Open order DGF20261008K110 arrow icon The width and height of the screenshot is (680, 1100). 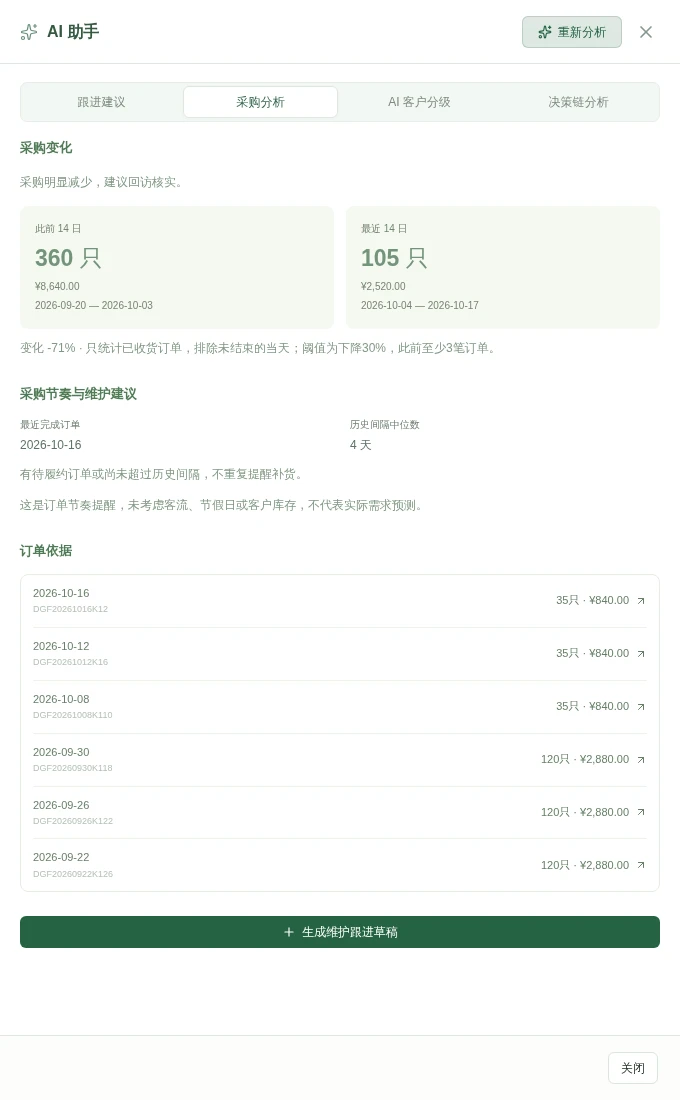pos(641,707)
